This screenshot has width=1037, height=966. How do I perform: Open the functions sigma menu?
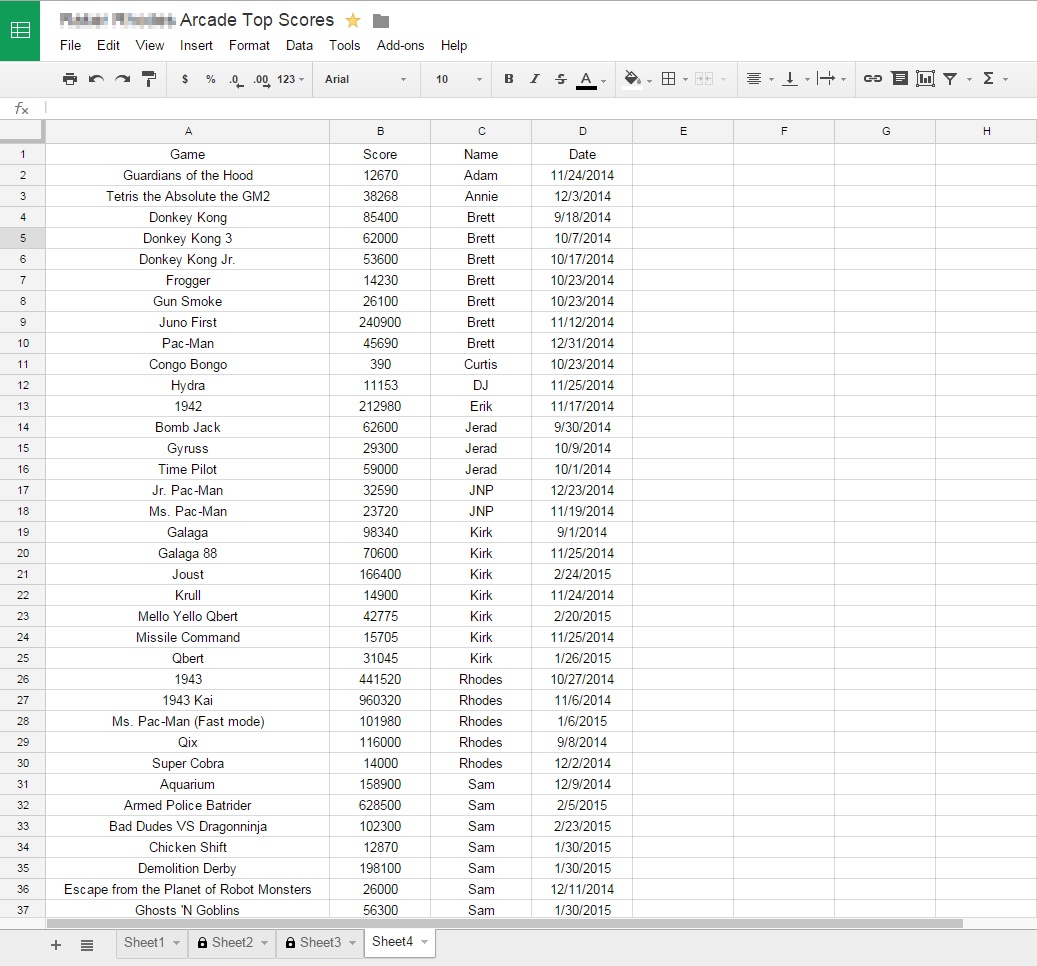click(989, 79)
